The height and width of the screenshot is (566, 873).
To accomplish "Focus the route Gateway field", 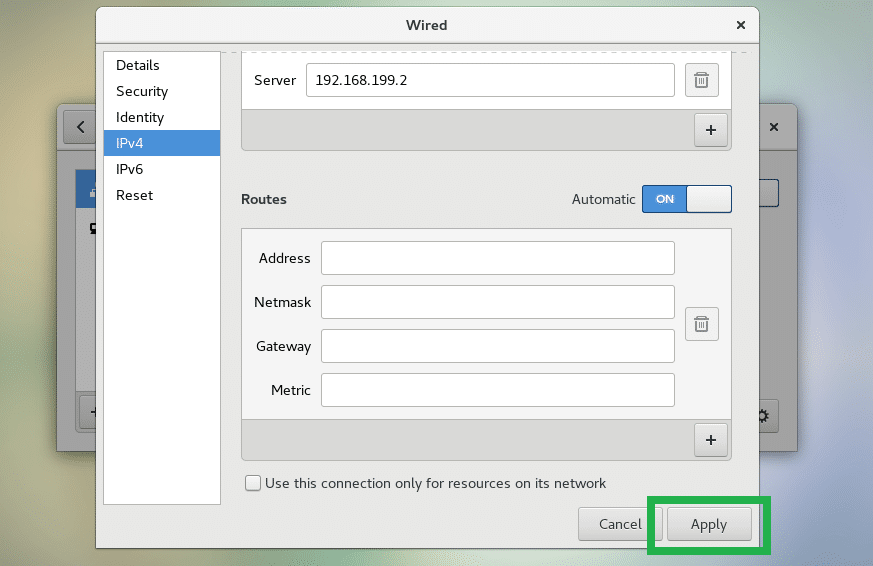I will tap(497, 346).
